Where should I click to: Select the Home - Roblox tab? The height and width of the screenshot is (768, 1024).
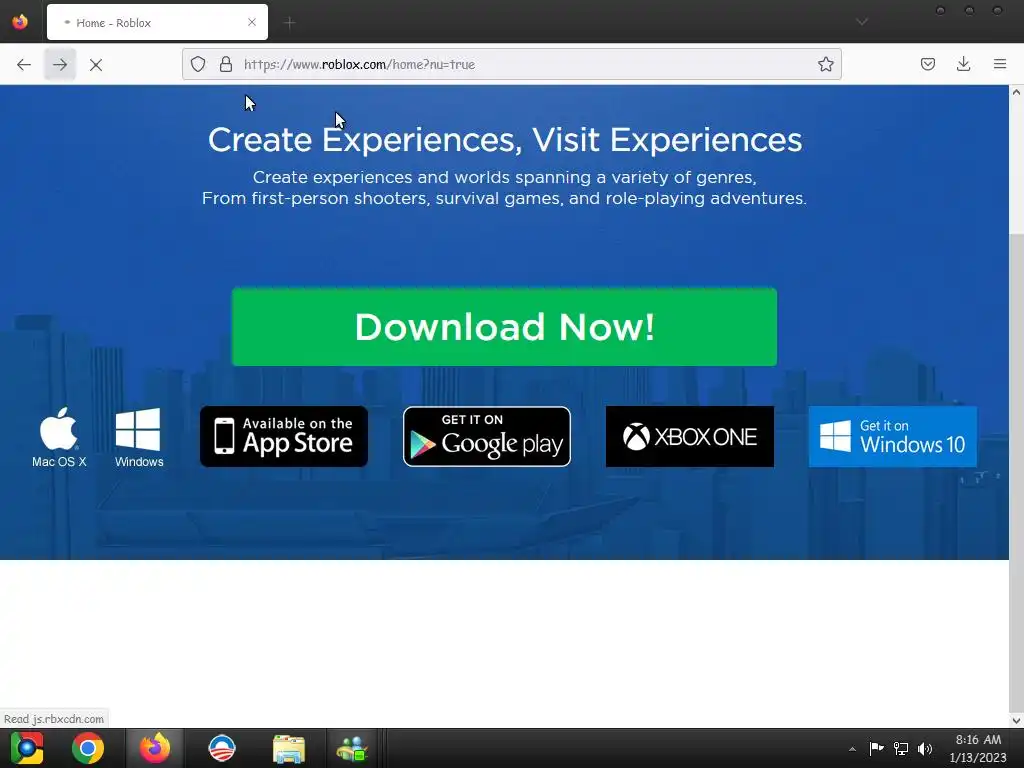tap(157, 23)
